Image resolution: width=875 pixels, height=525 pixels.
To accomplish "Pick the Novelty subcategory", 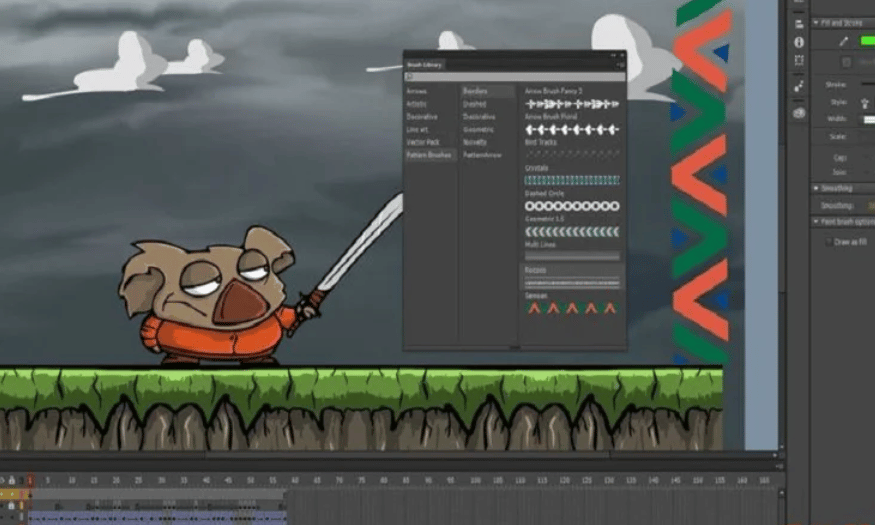I will coord(475,142).
